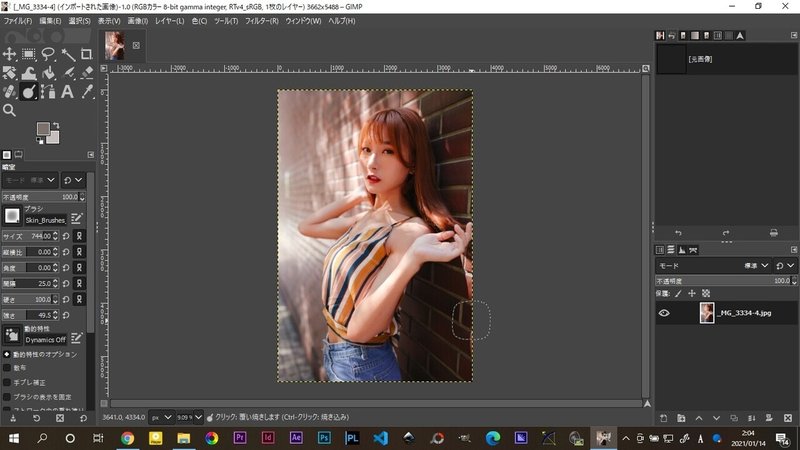Delete the layer button

(x=788, y=418)
